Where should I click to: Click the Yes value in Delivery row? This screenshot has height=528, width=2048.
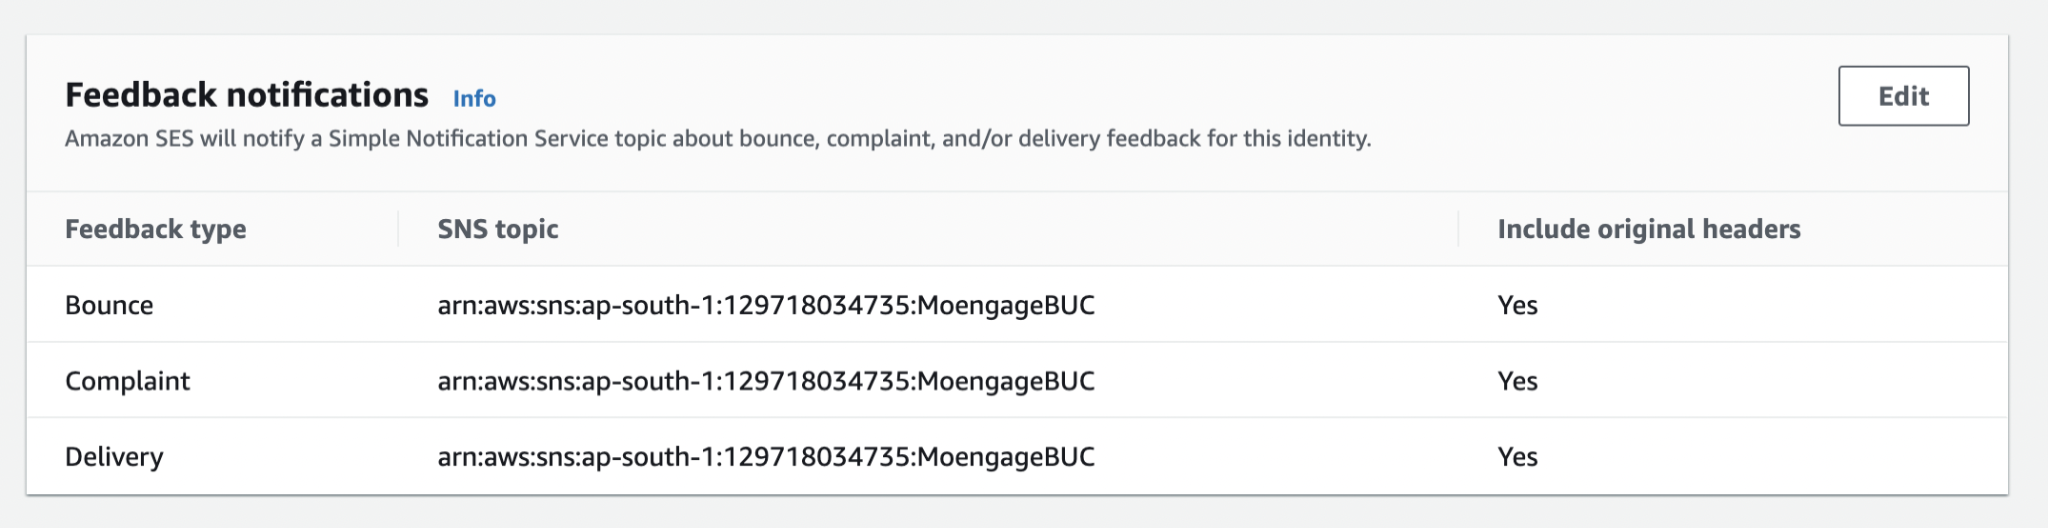pos(1517,457)
